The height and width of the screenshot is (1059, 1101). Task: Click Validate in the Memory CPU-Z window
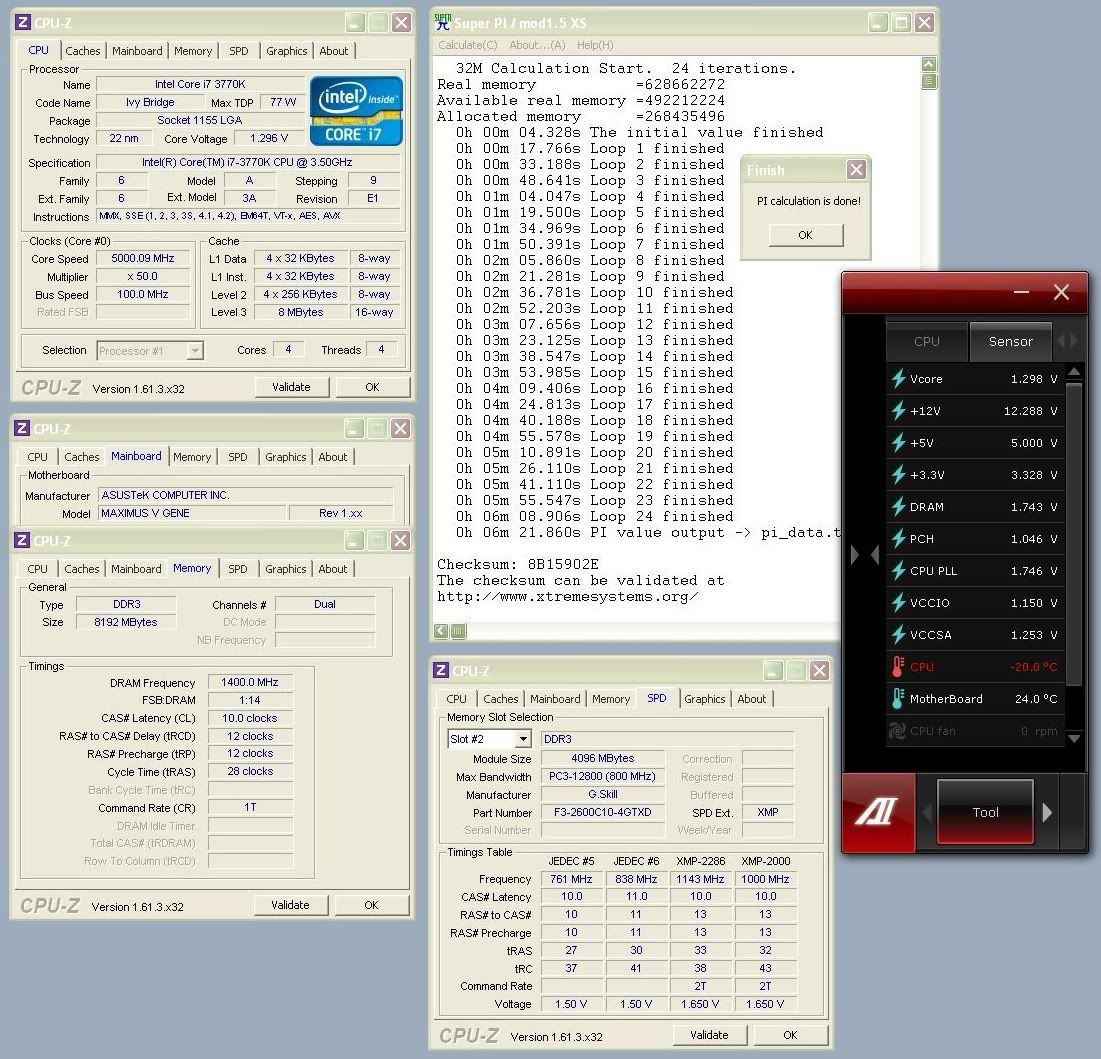(x=290, y=905)
